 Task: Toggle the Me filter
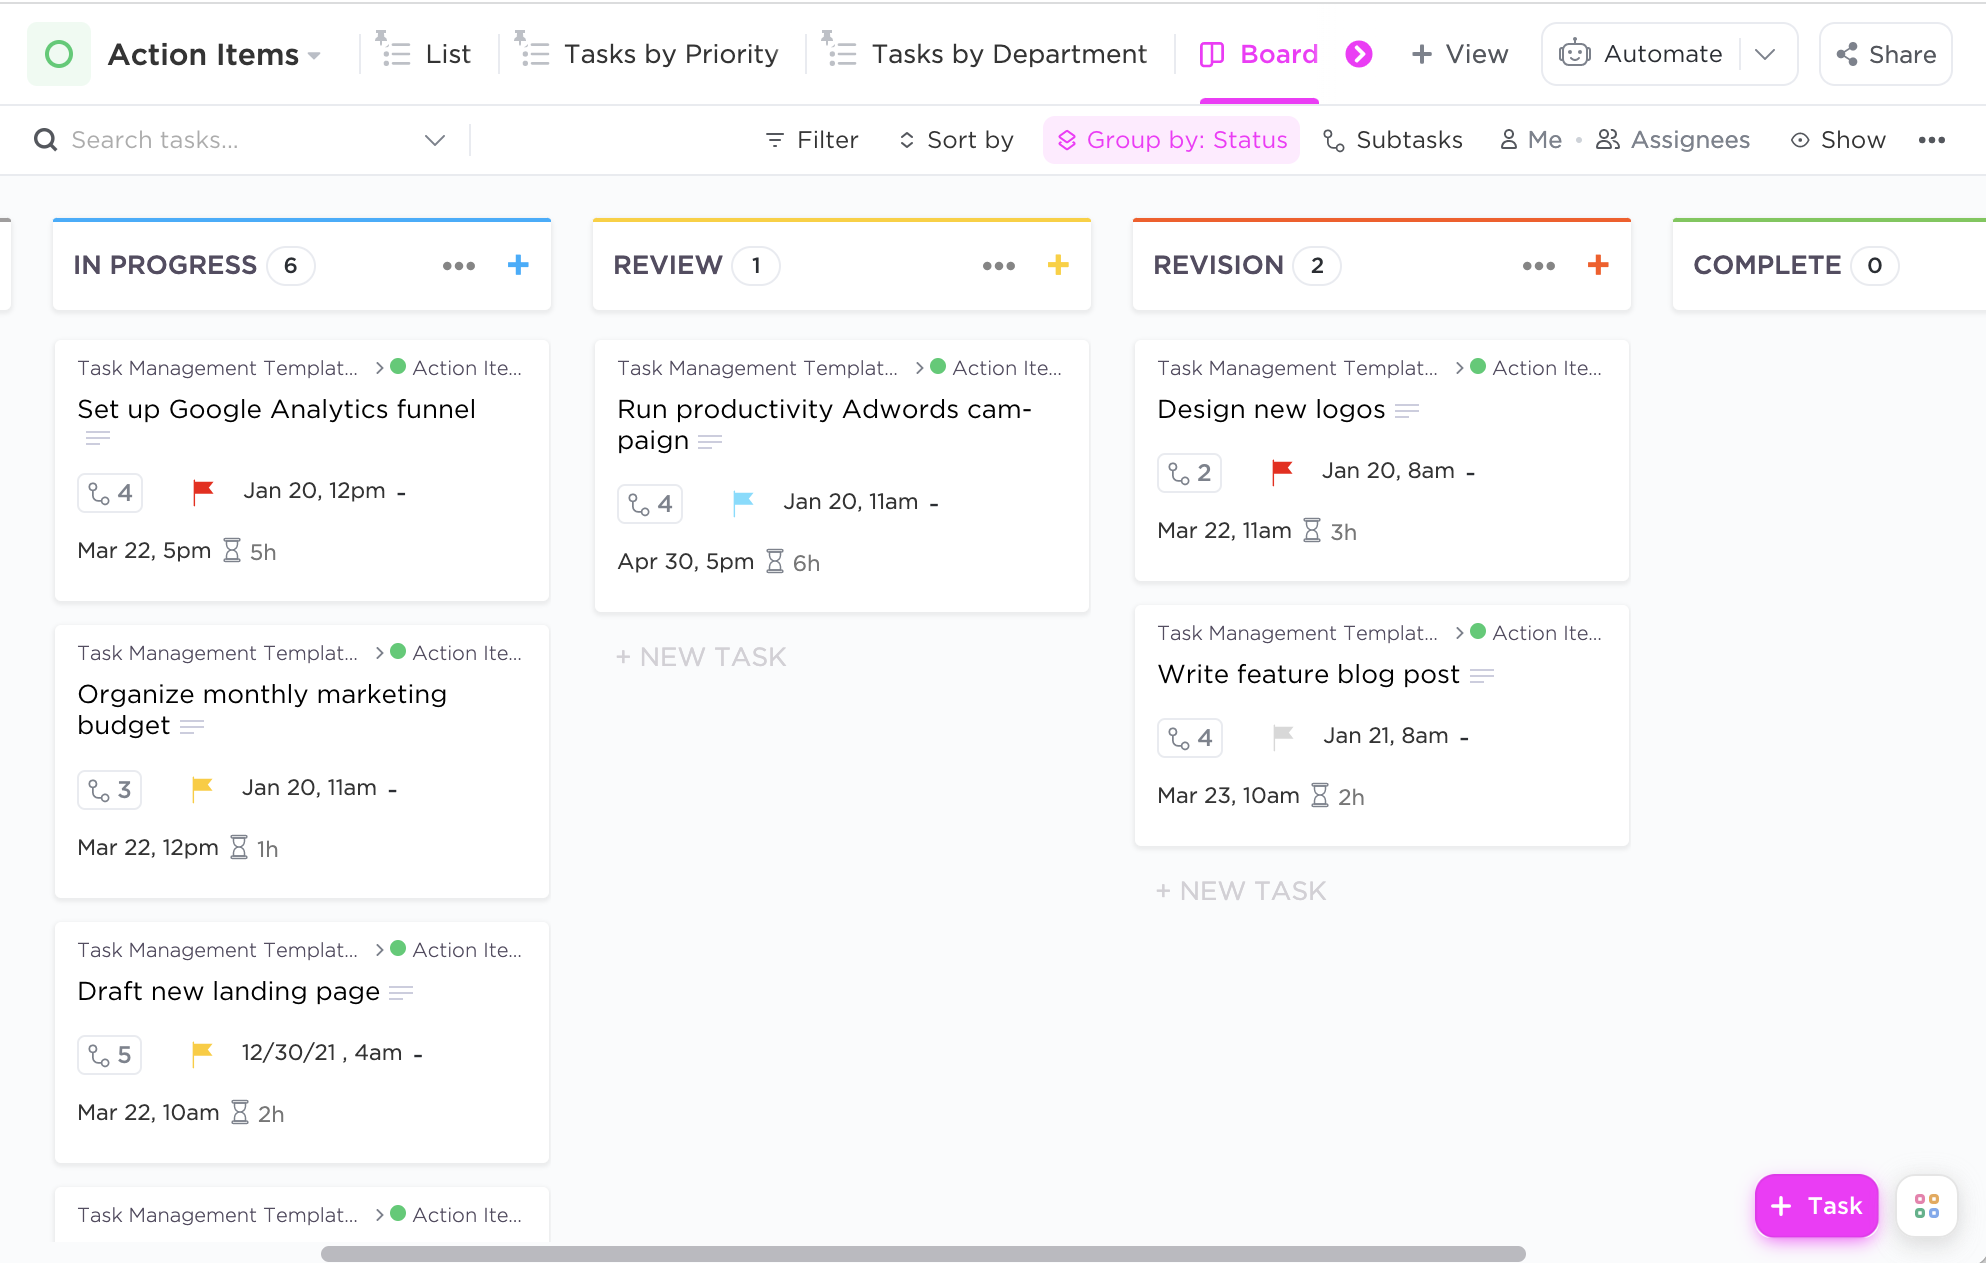click(1529, 140)
